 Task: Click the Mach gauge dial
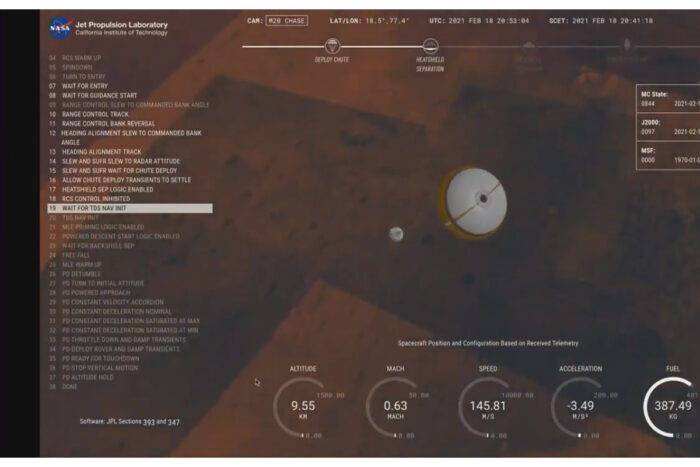[x=395, y=407]
